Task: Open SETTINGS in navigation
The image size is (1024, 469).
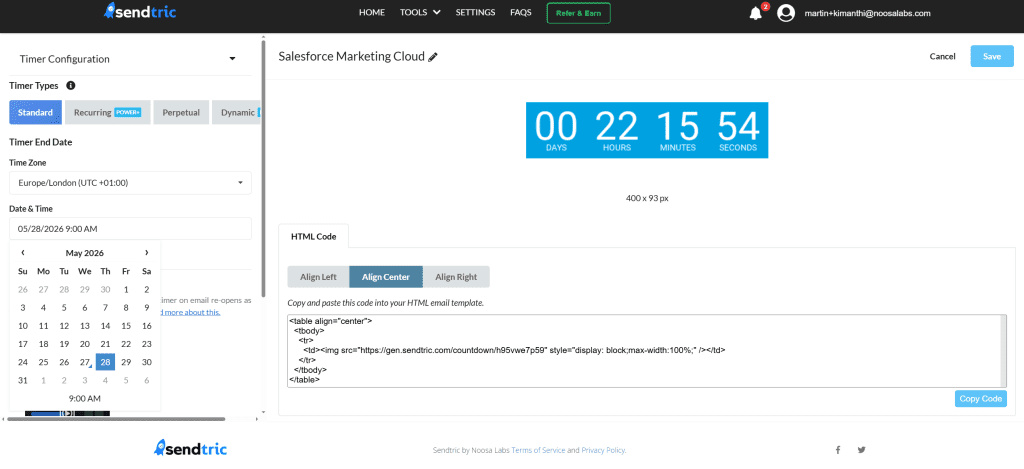Action: coord(475,12)
